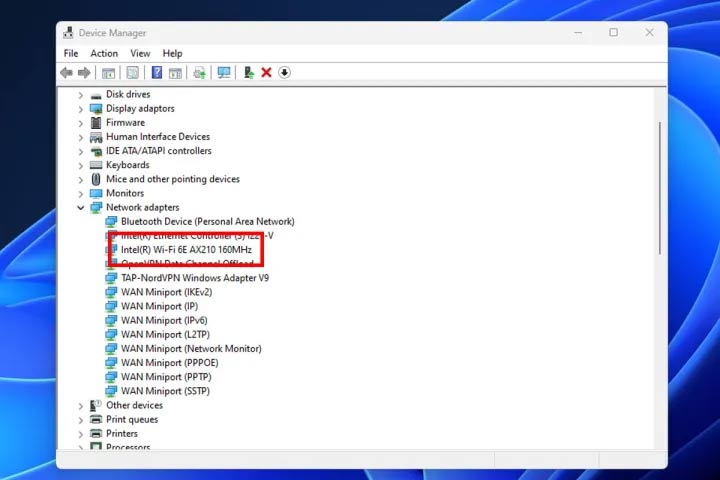Select Bluetooth Device (Personal Area Network)
This screenshot has width=720, height=480.
(x=207, y=221)
